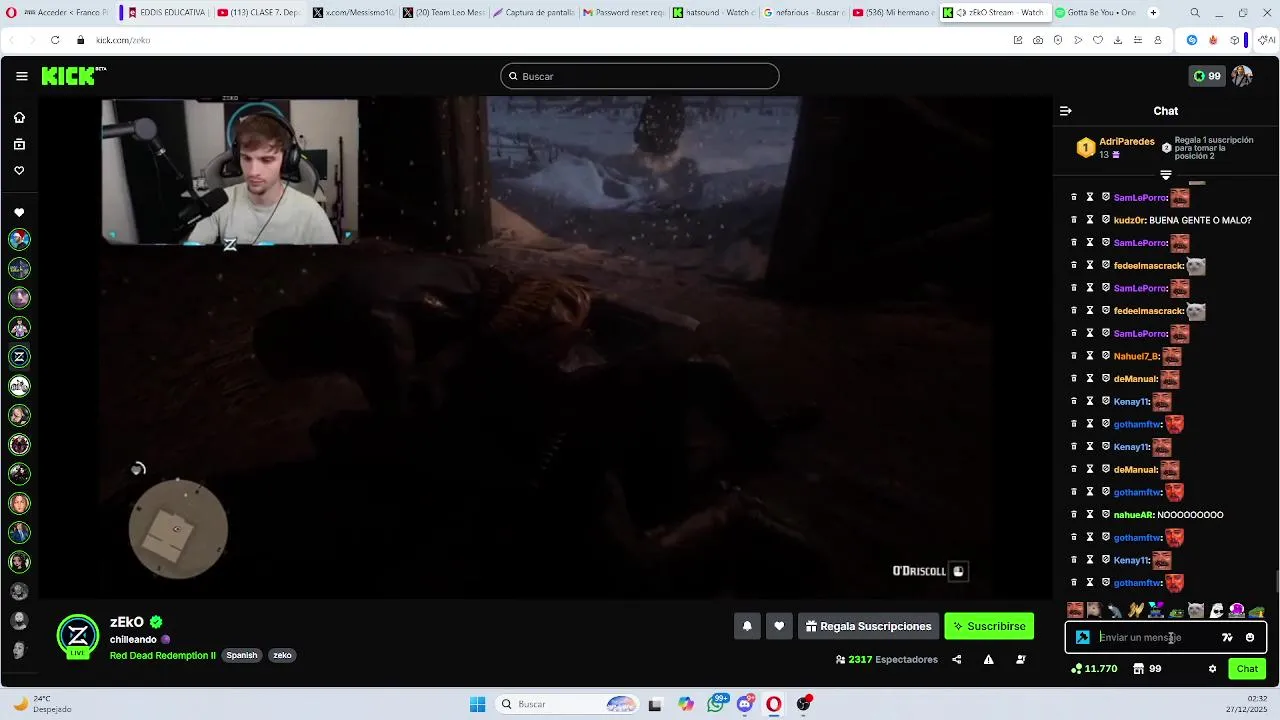Open chat settings gear icon
1280x720 pixels.
tap(1212, 669)
